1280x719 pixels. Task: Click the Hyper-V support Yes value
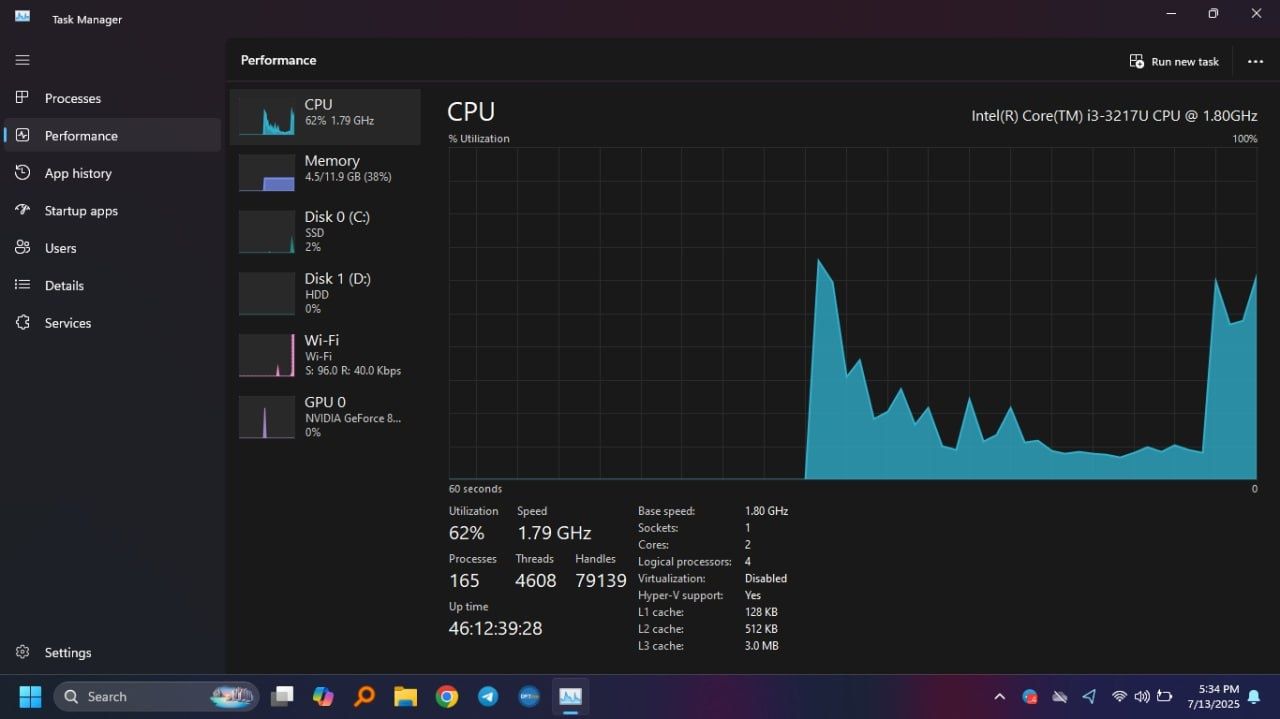tap(753, 595)
